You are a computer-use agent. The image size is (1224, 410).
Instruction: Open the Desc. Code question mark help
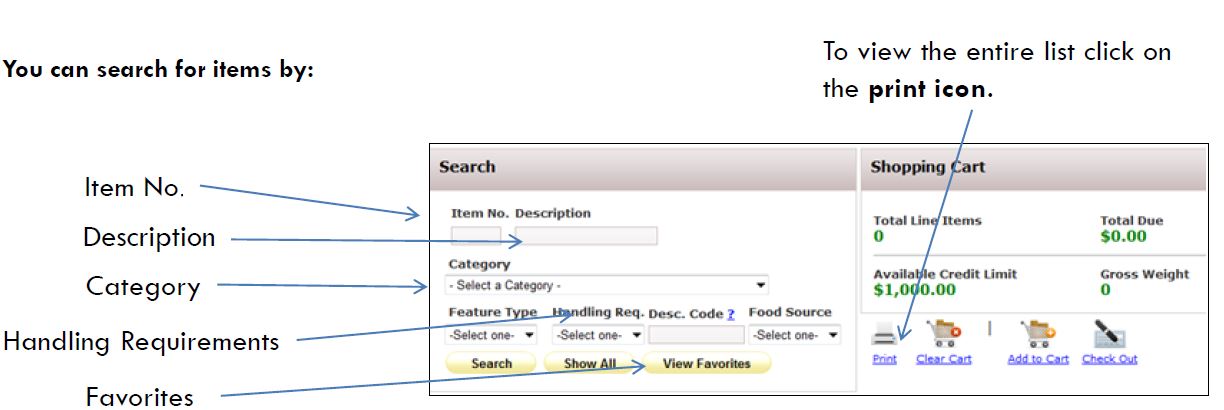pos(731,314)
